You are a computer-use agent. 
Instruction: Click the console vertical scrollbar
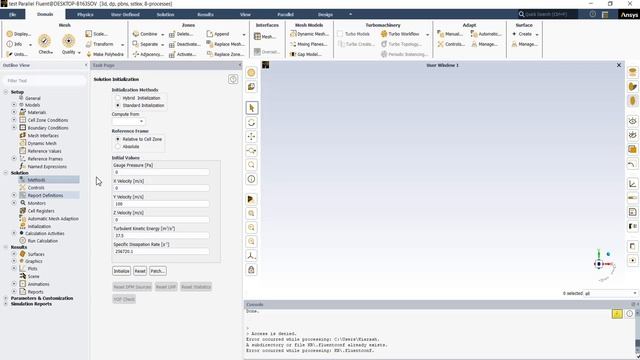637,333
